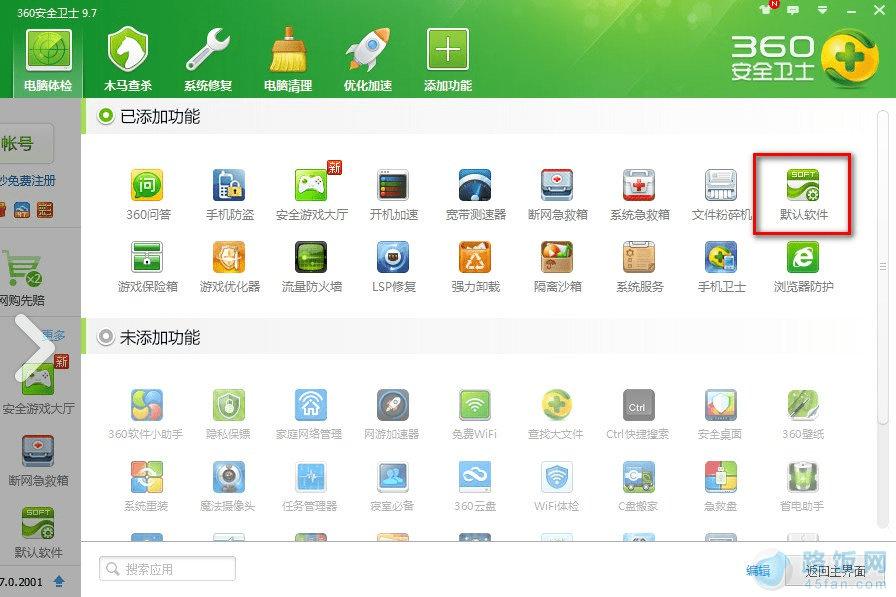Add 急救盘 function
The height and width of the screenshot is (597, 896).
pyautogui.click(x=720, y=486)
